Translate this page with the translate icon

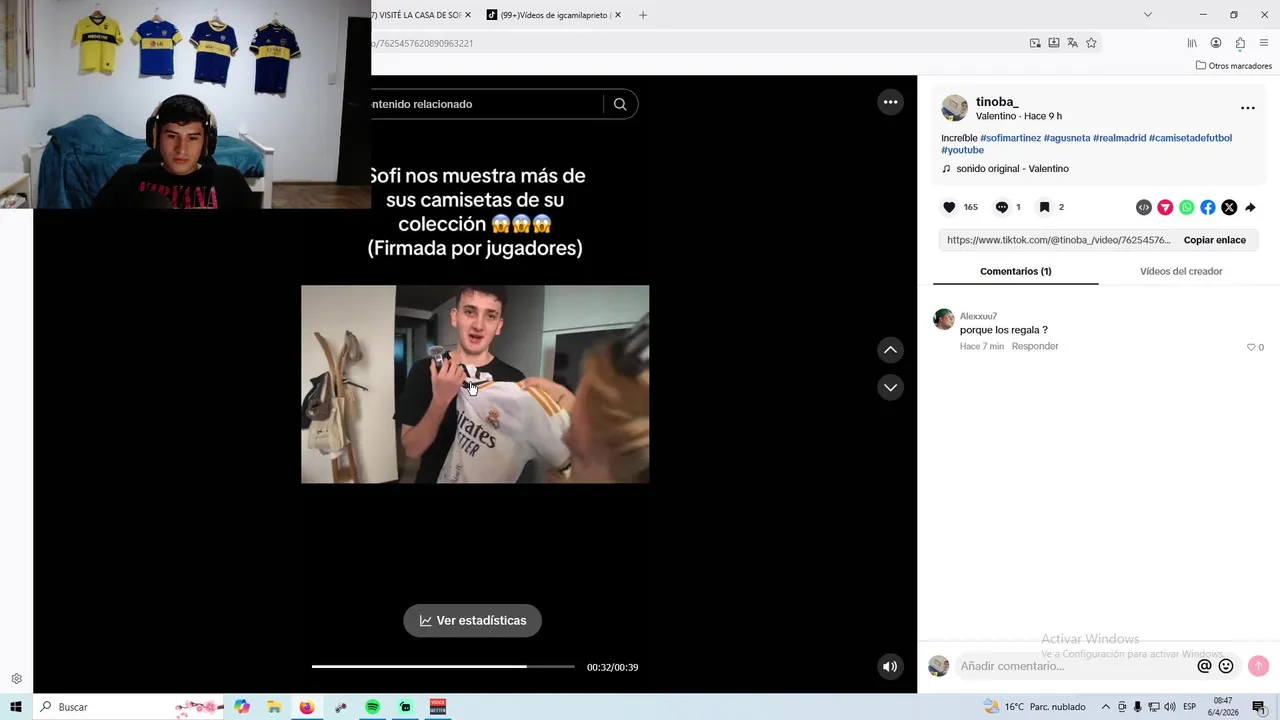(1072, 43)
